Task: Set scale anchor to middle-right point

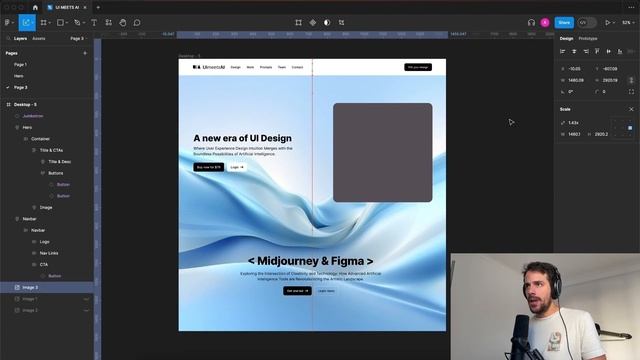Action: 630,128
